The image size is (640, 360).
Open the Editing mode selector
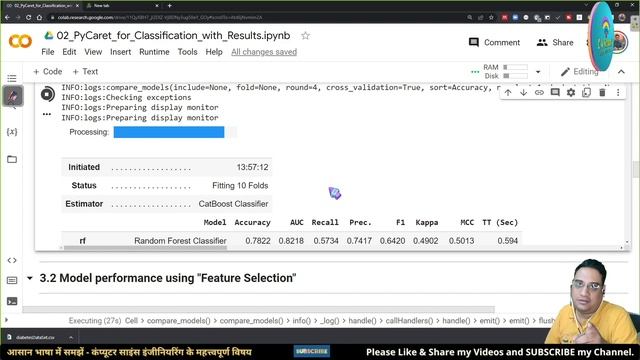click(579, 72)
